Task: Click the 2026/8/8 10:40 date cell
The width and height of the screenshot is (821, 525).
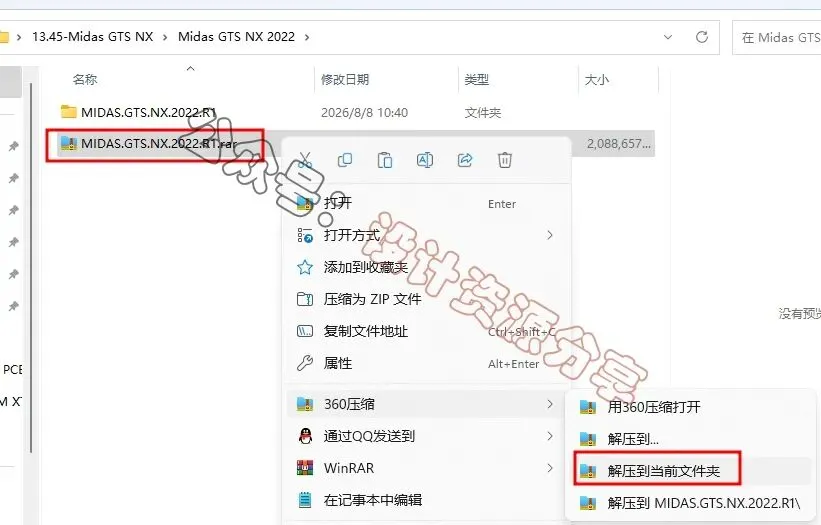Action: pos(364,113)
